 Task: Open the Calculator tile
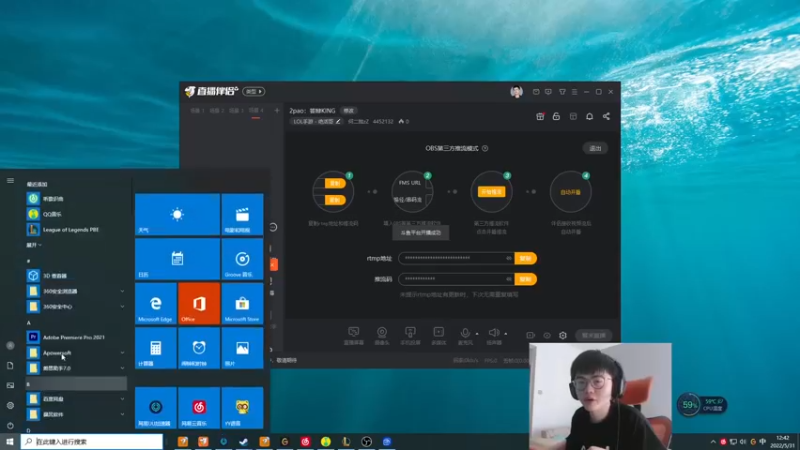pos(156,348)
